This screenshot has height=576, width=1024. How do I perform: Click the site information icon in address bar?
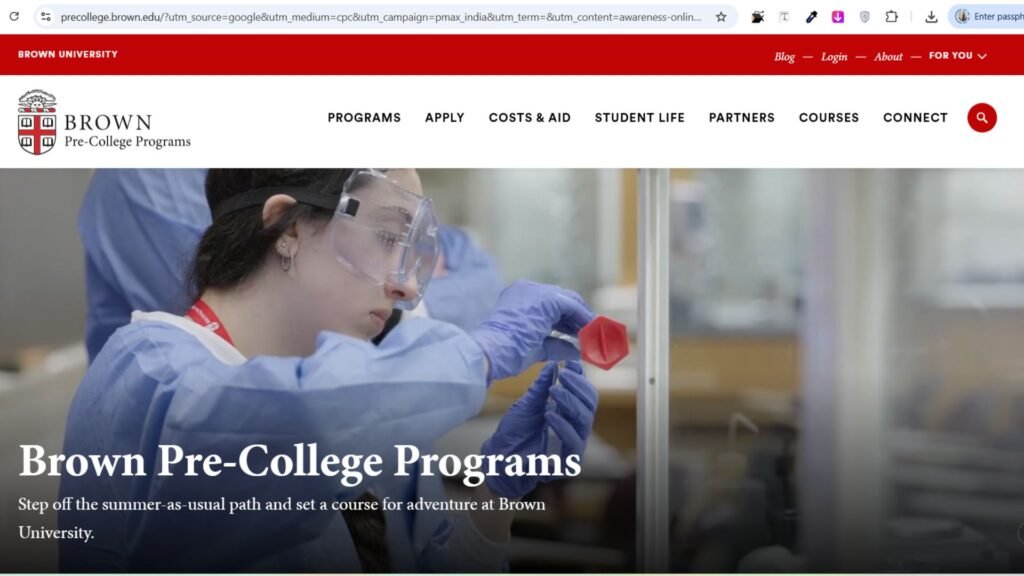[x=46, y=17]
